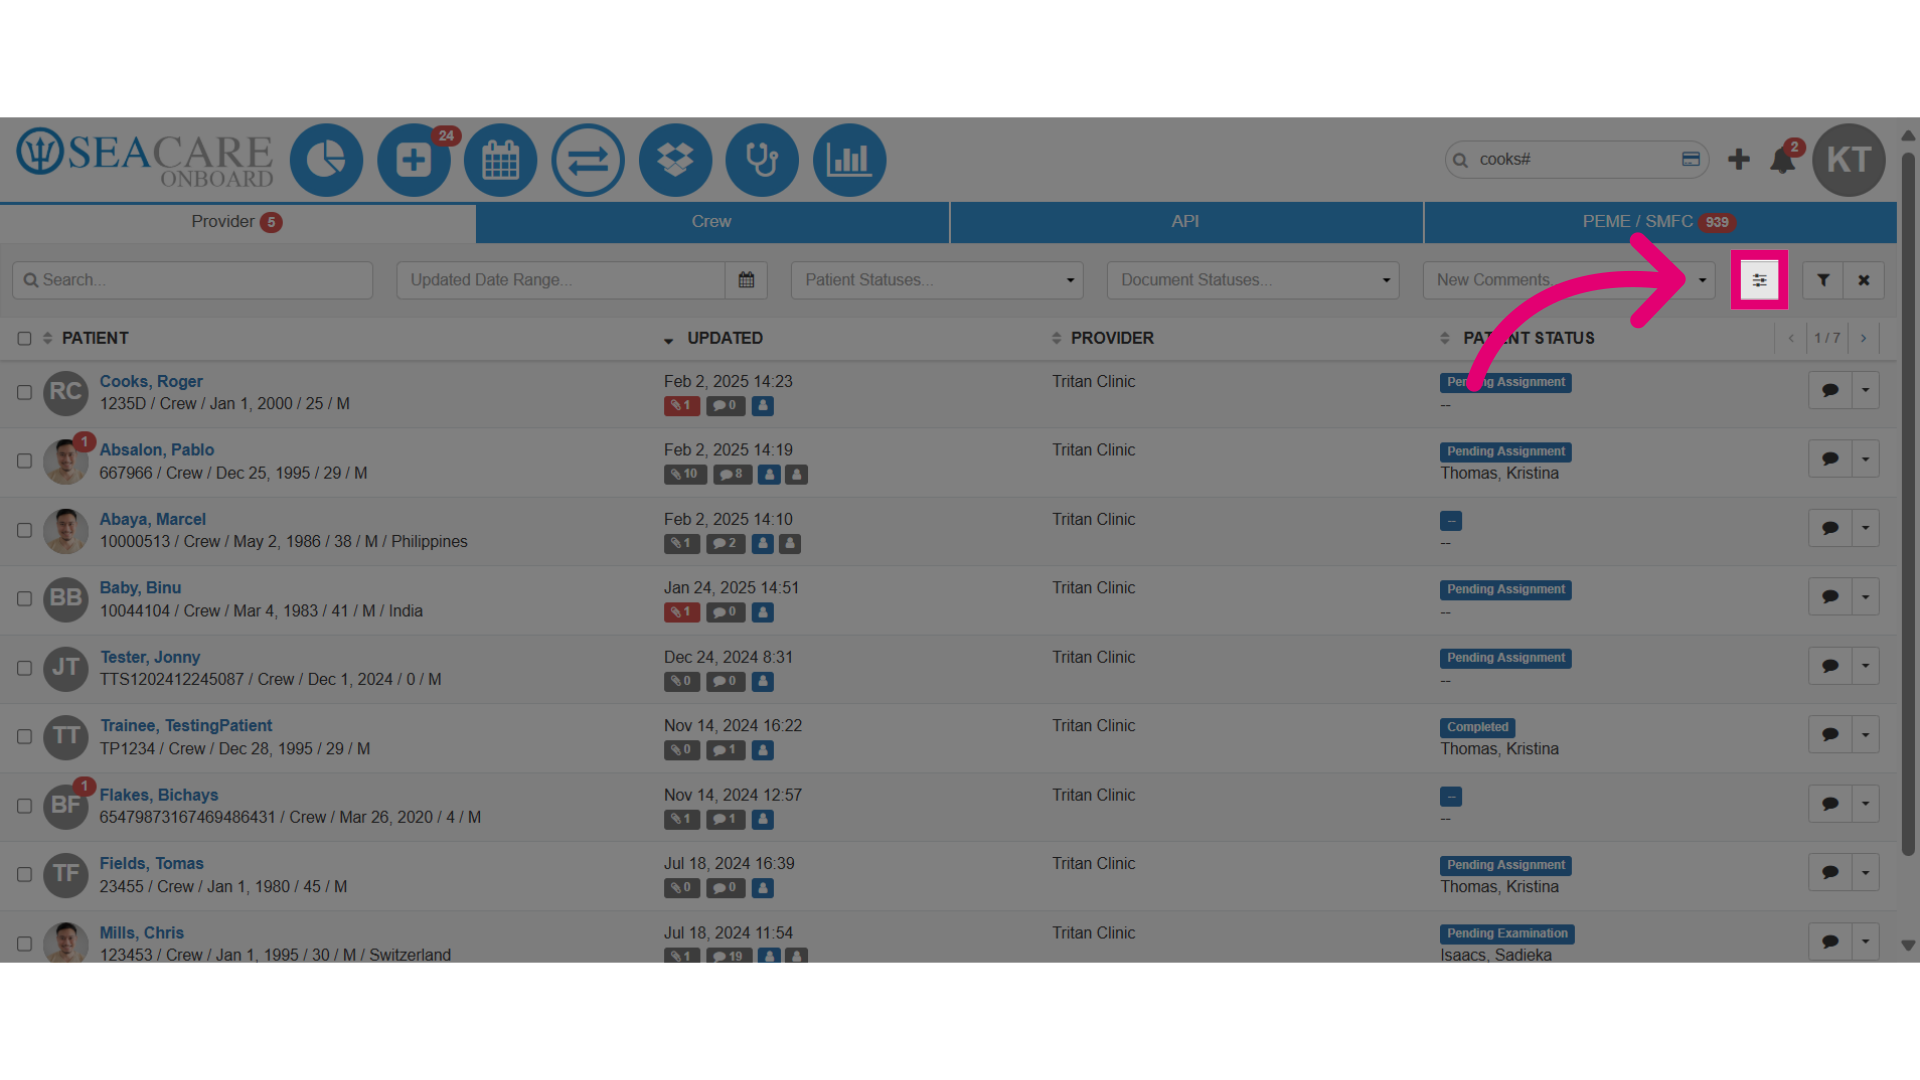Open row actions dropdown for Baby, Binu
Viewport: 1920px width, 1080px height.
[x=1866, y=597]
